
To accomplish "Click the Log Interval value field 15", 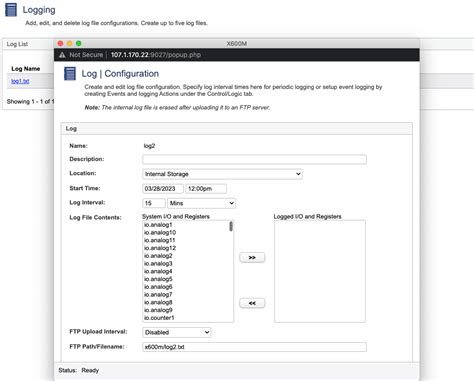I will [x=154, y=203].
